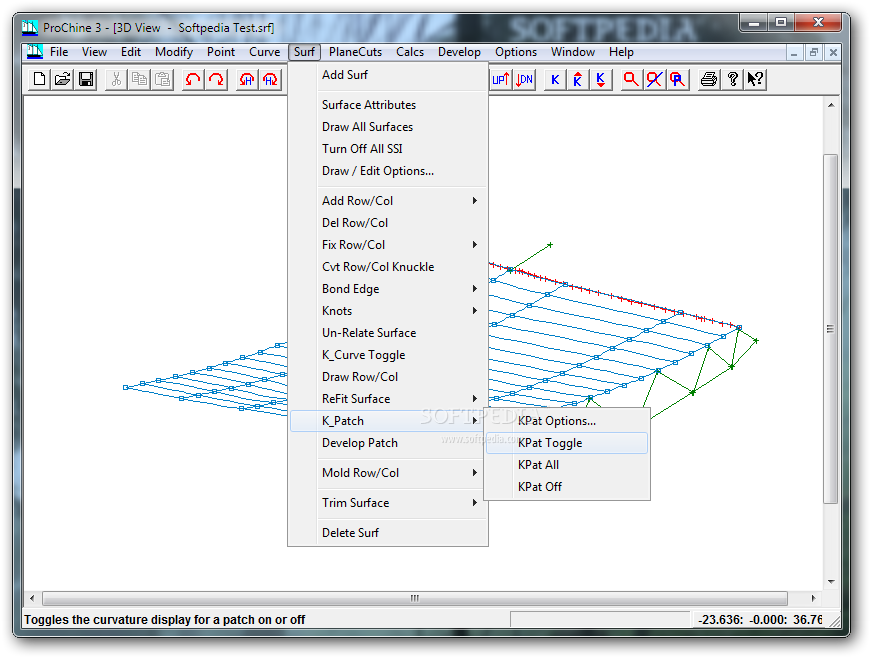Viewport: 871px width, 658px height.
Task: Click the Copy toolbar icon
Action: (x=139, y=79)
